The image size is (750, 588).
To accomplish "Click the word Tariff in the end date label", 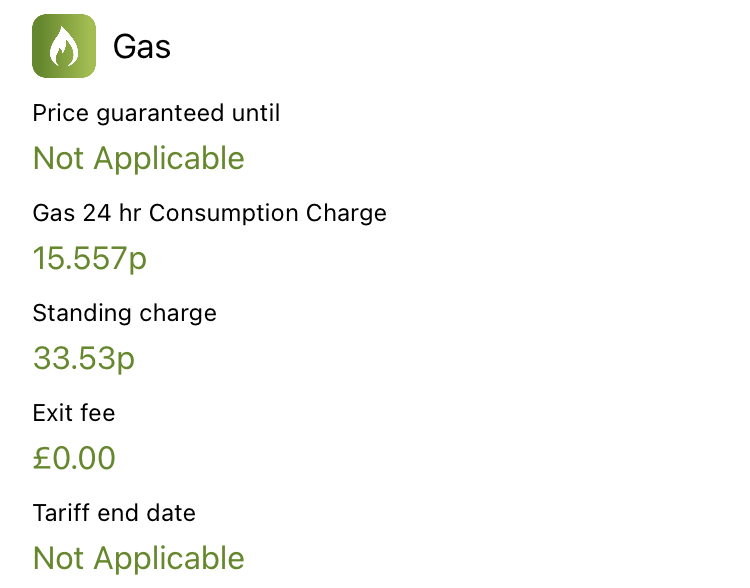I will coord(56,513).
